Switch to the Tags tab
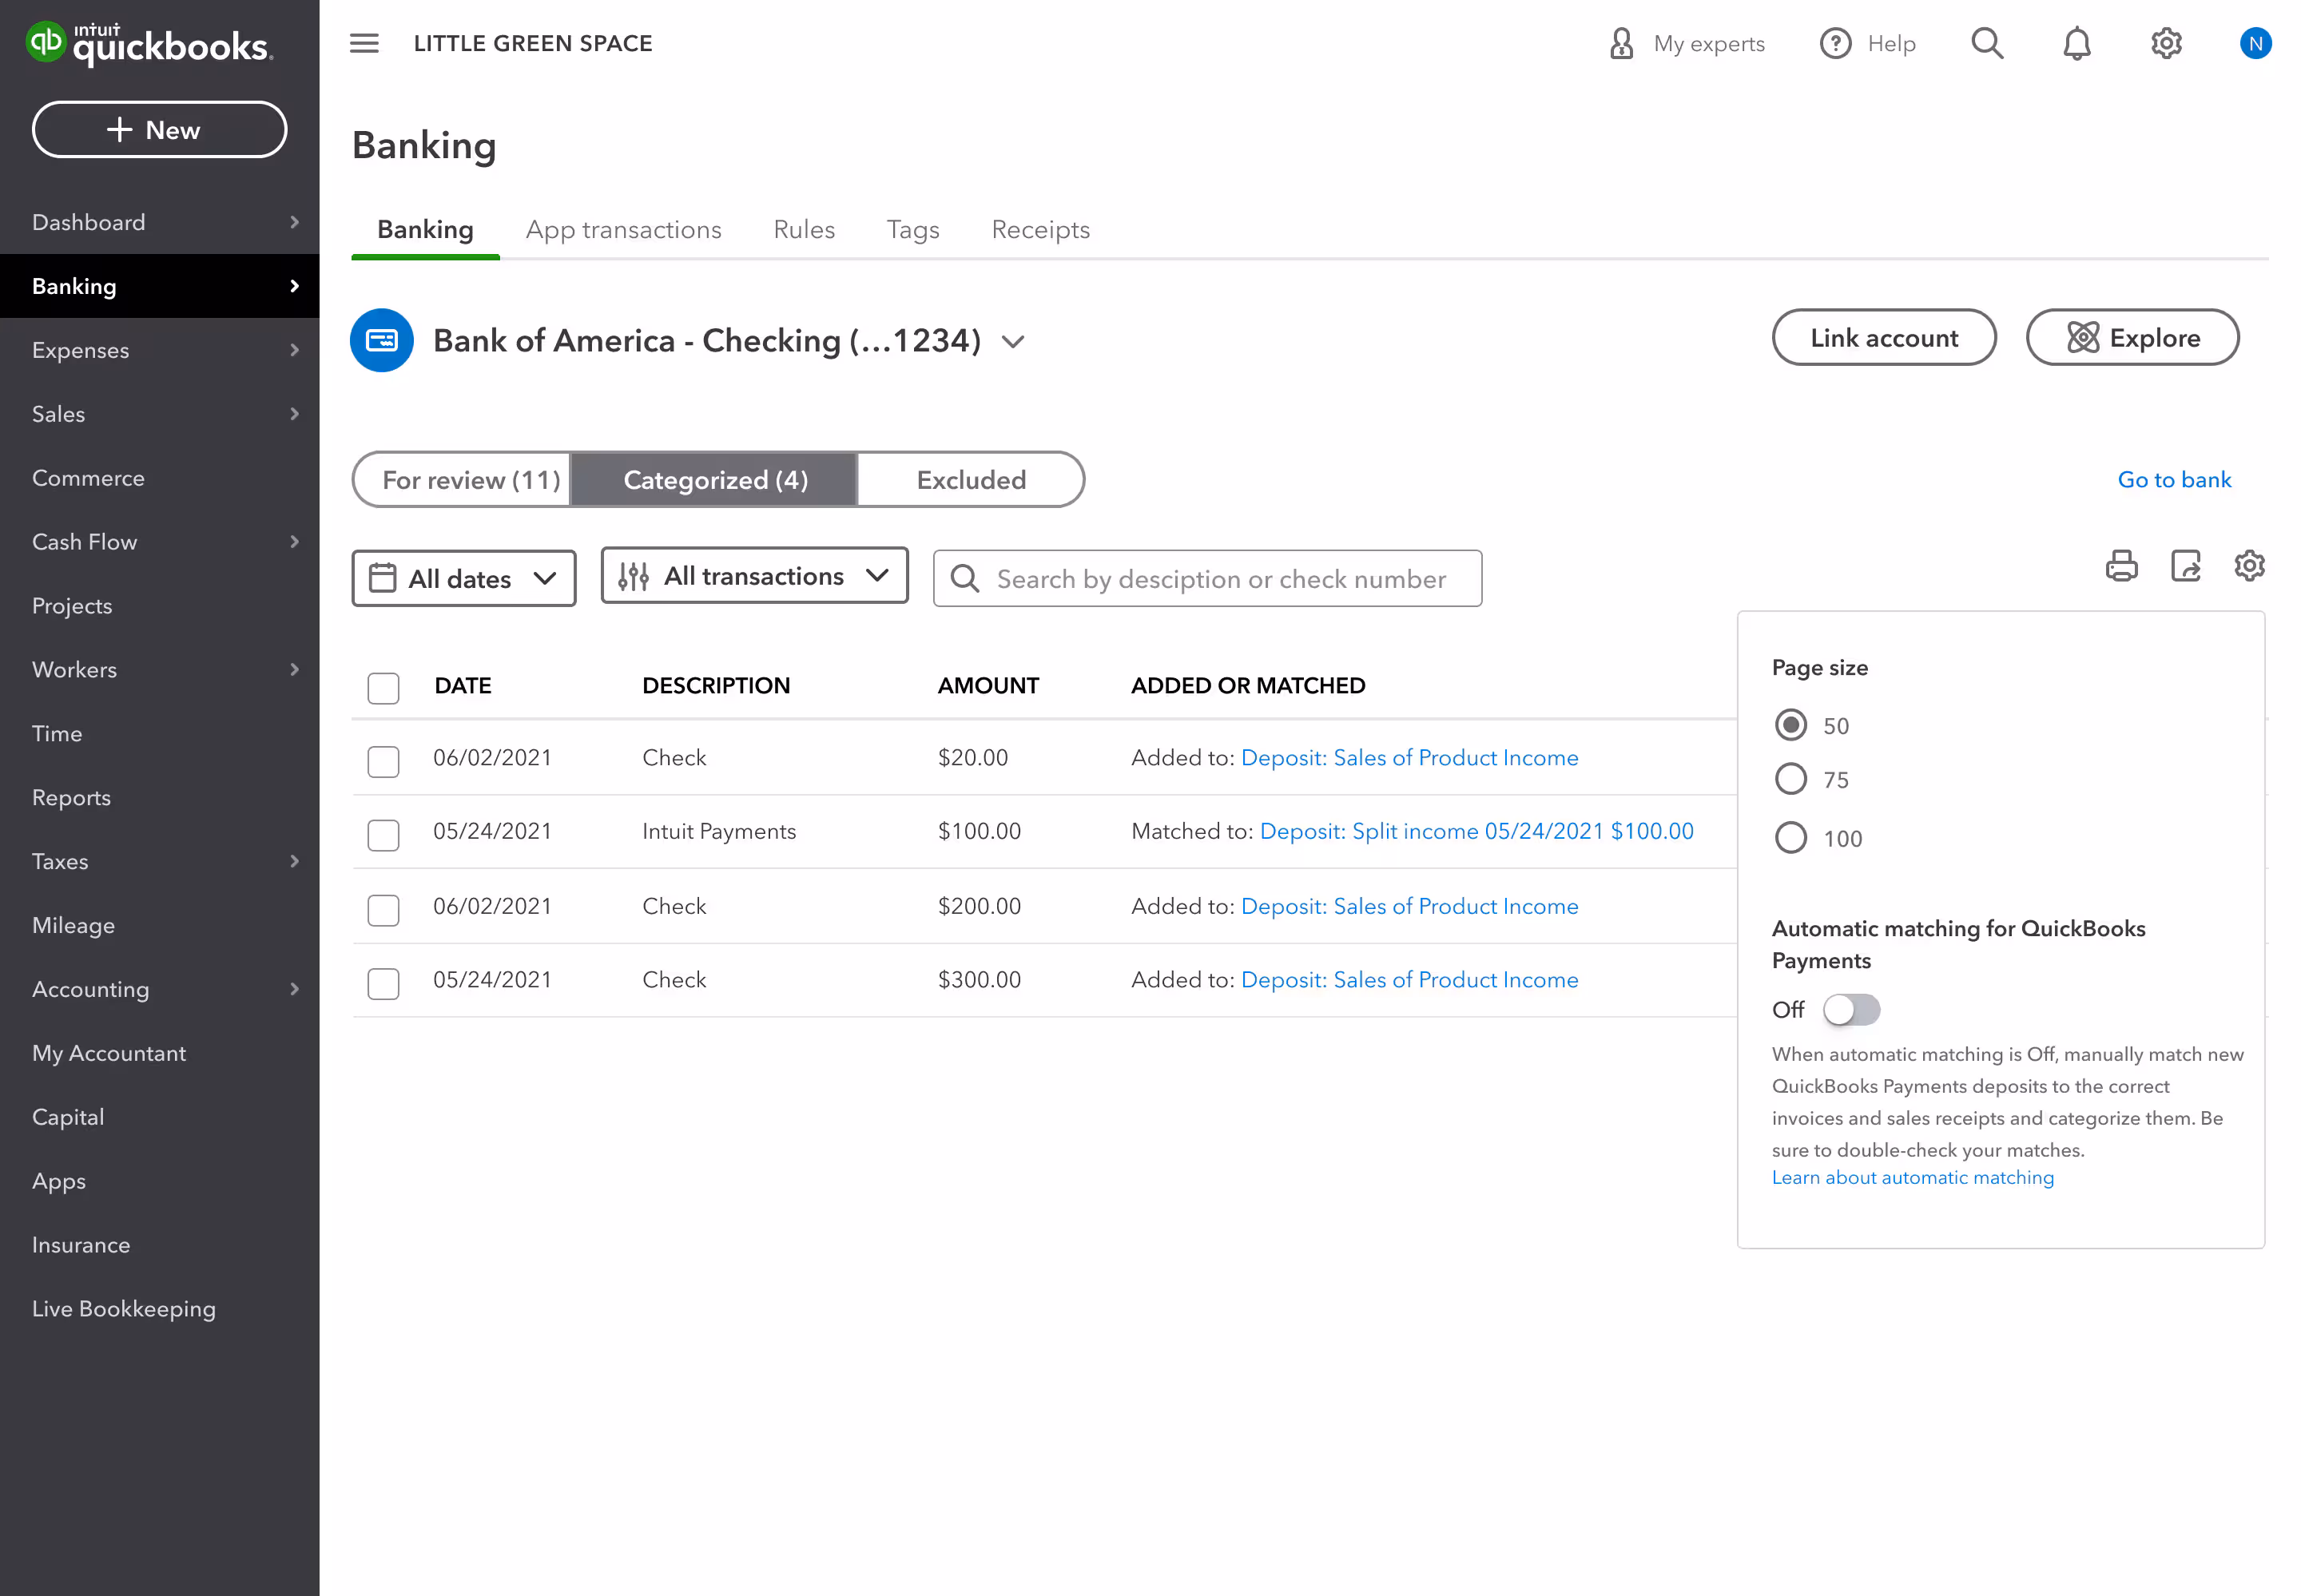Screen dimensions: 2301x1596 [x=913, y=230]
